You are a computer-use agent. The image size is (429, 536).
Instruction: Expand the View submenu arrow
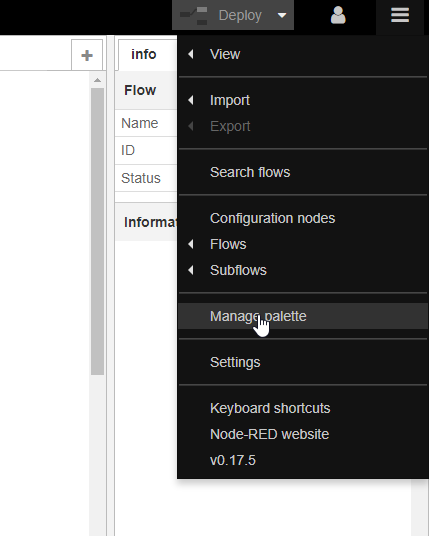[191, 54]
